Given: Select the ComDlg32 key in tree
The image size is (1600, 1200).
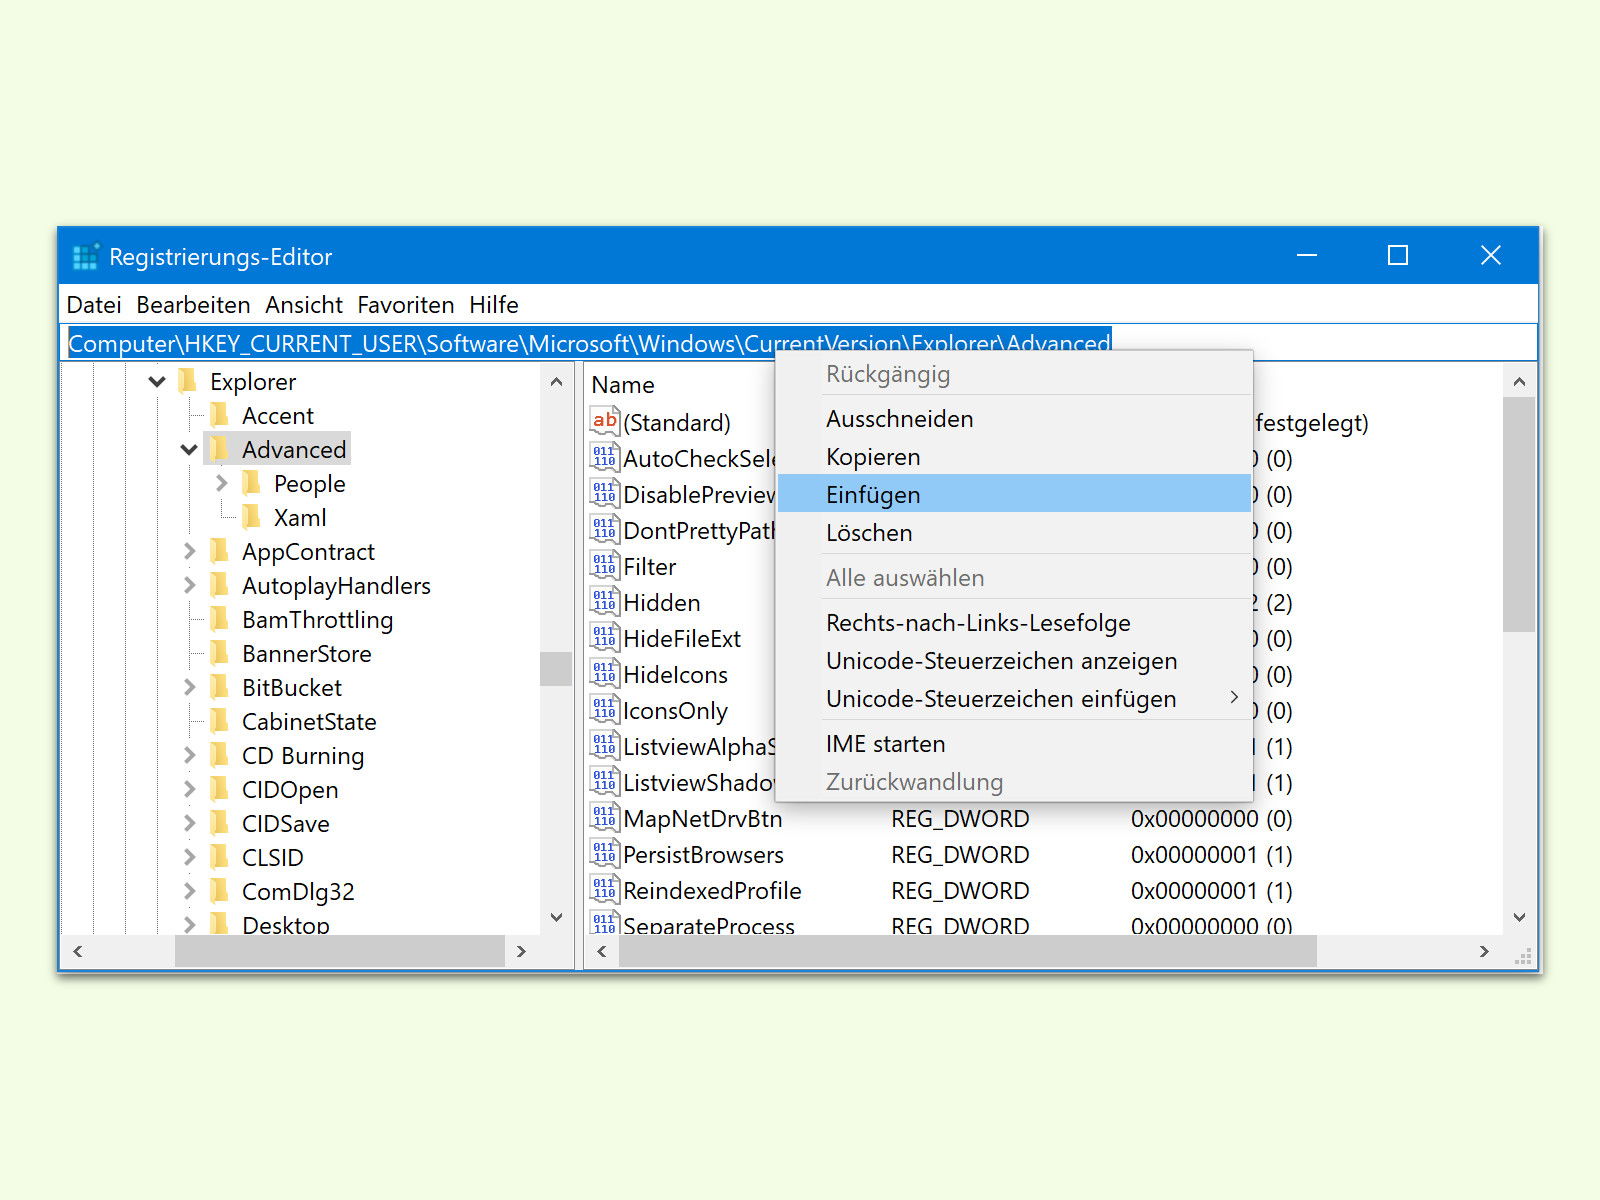Looking at the screenshot, I should 298,891.
